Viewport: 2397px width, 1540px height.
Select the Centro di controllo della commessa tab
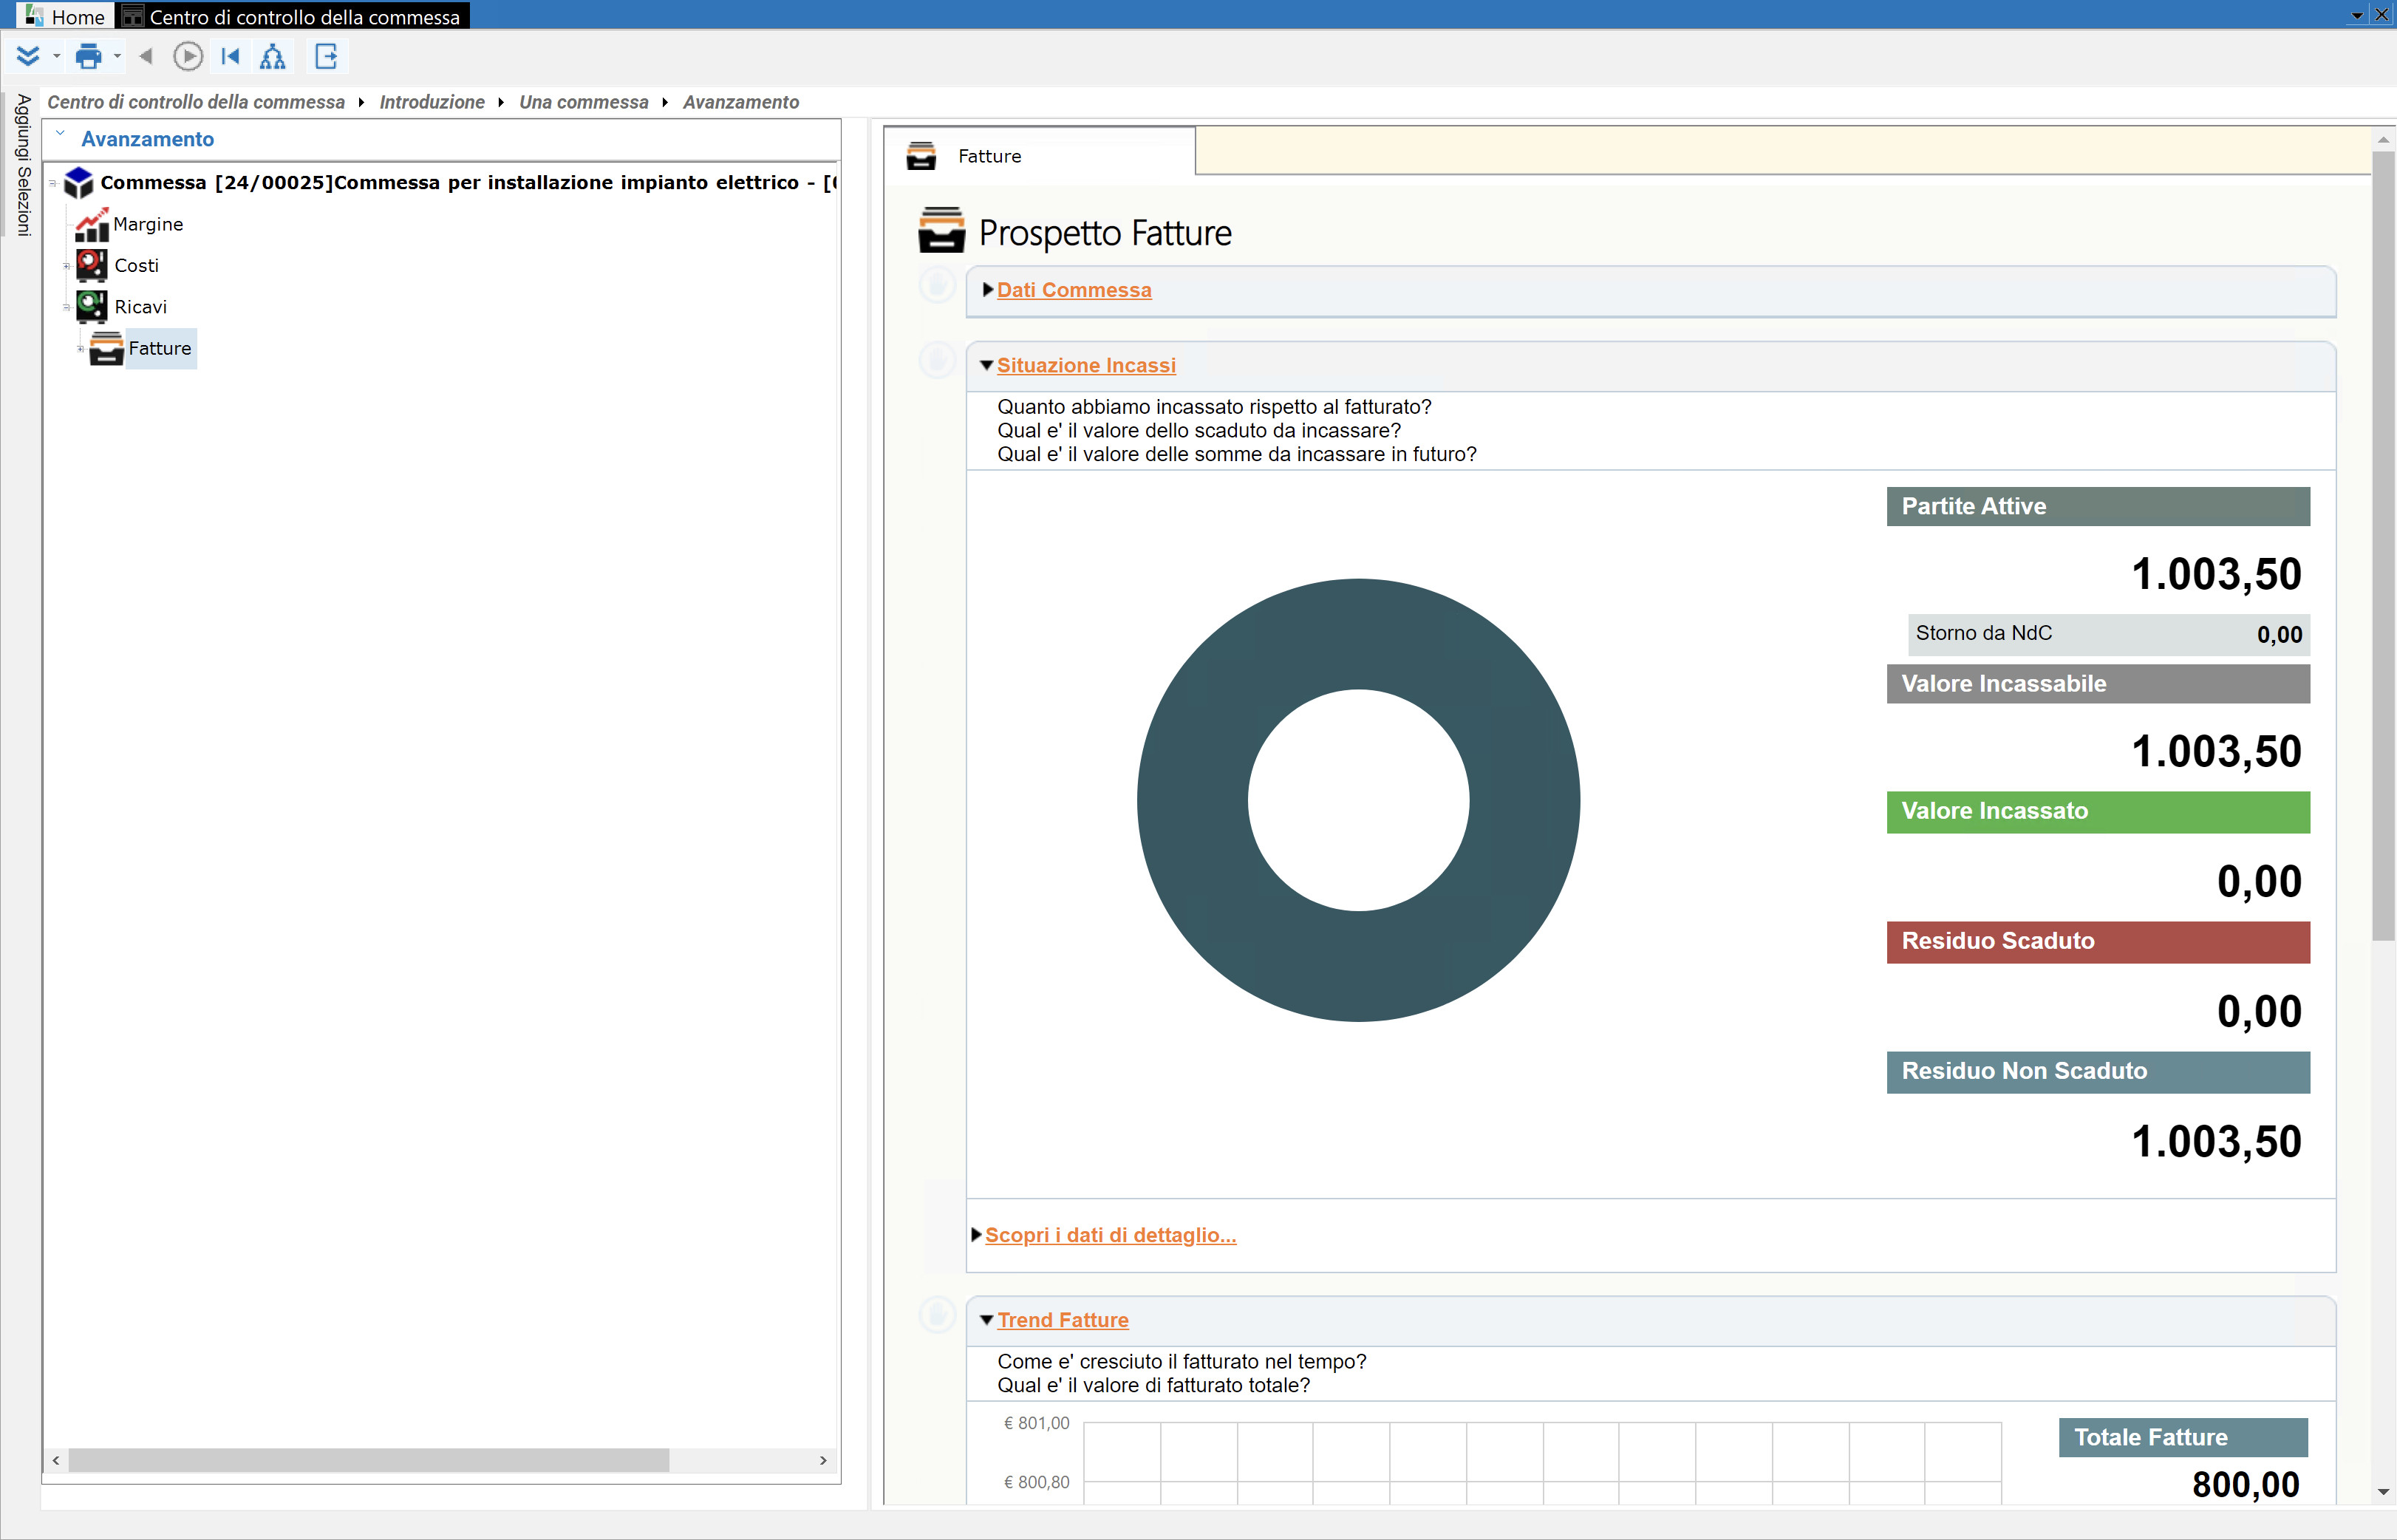click(x=293, y=16)
